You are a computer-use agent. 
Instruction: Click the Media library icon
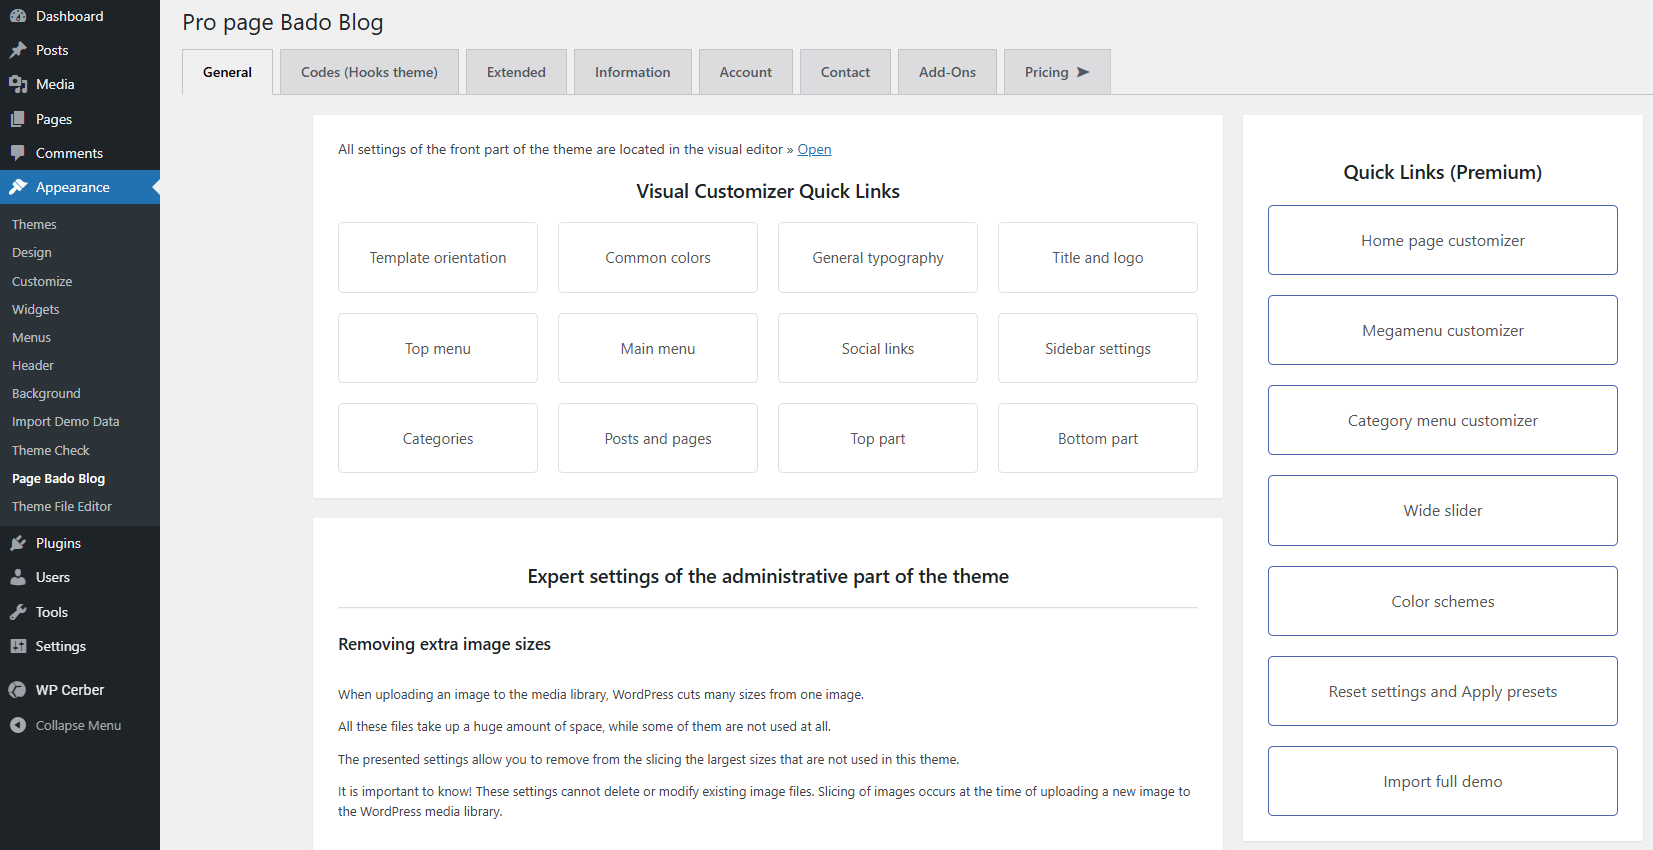click(18, 84)
